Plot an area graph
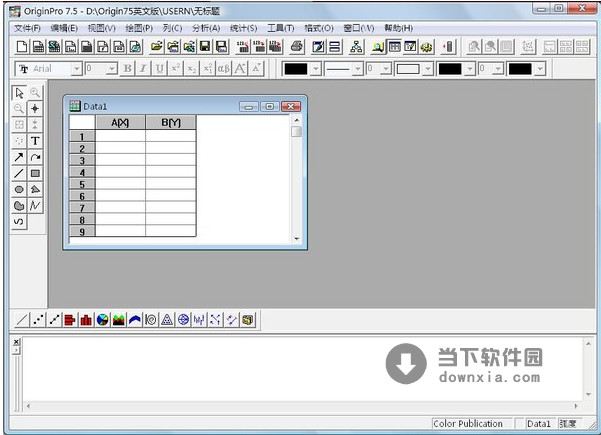 (x=118, y=319)
